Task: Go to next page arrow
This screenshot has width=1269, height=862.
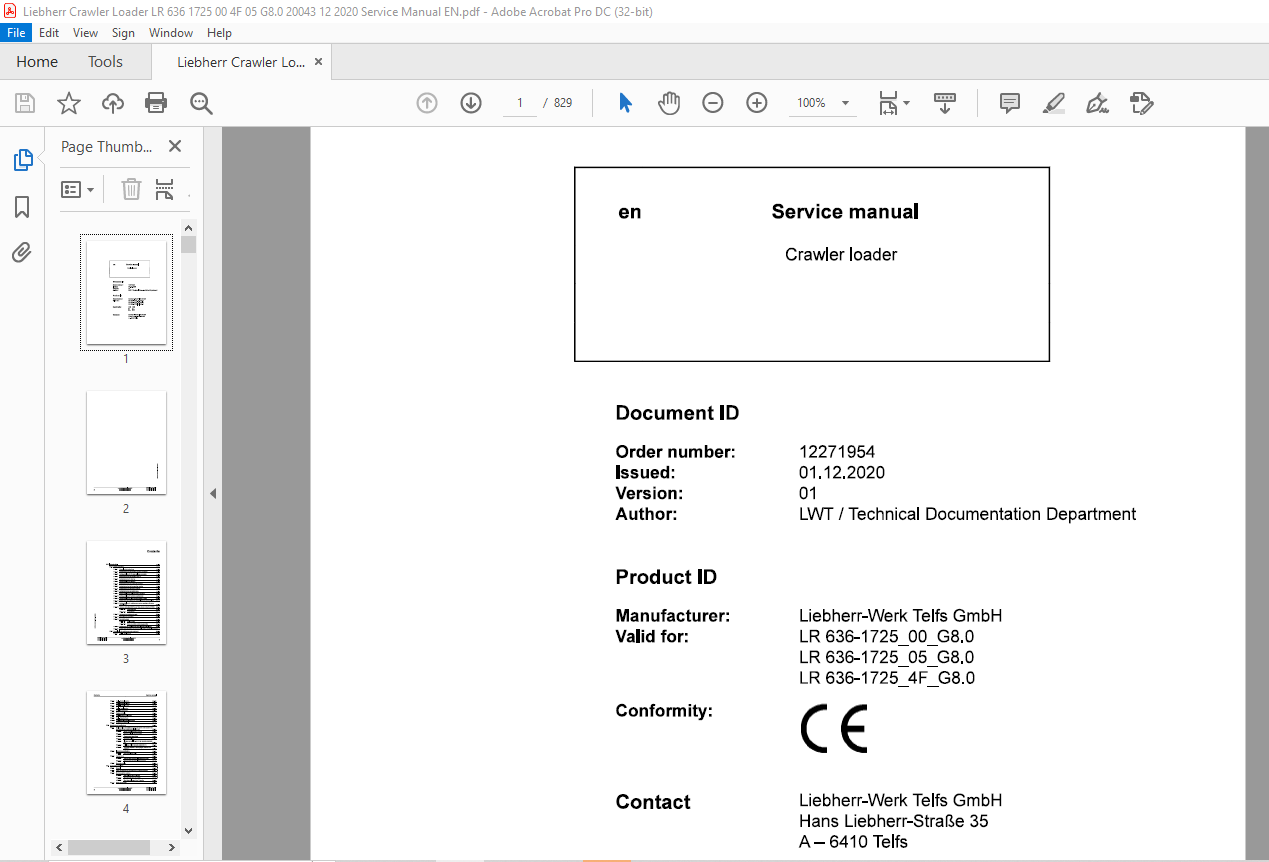Action: [471, 103]
